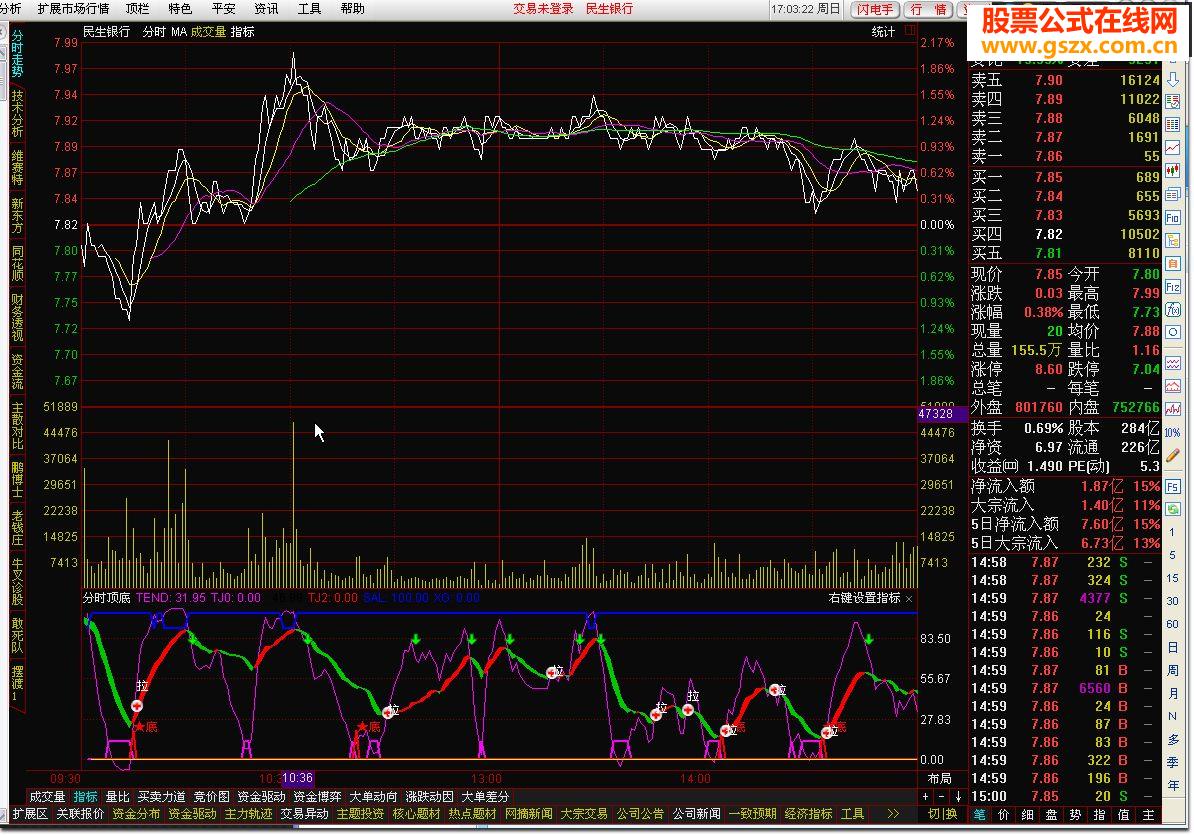Screen dimensions: 1194x835
Task: Click the stacked windows icon
Action: 1173,195
